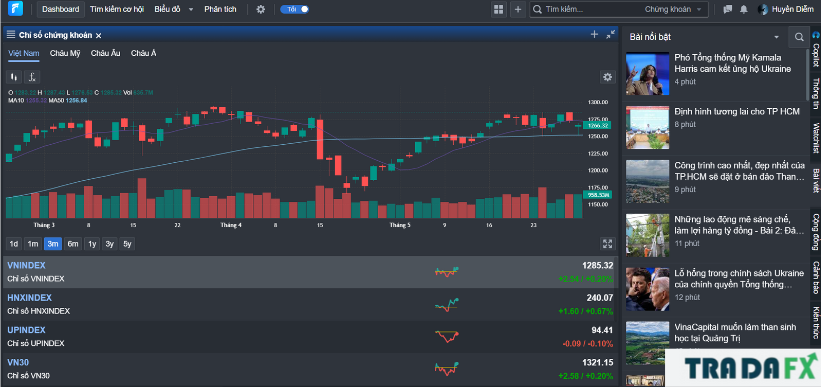821x387 pixels.
Task: Open the Công trình cao nhất article
Action: 739,171
